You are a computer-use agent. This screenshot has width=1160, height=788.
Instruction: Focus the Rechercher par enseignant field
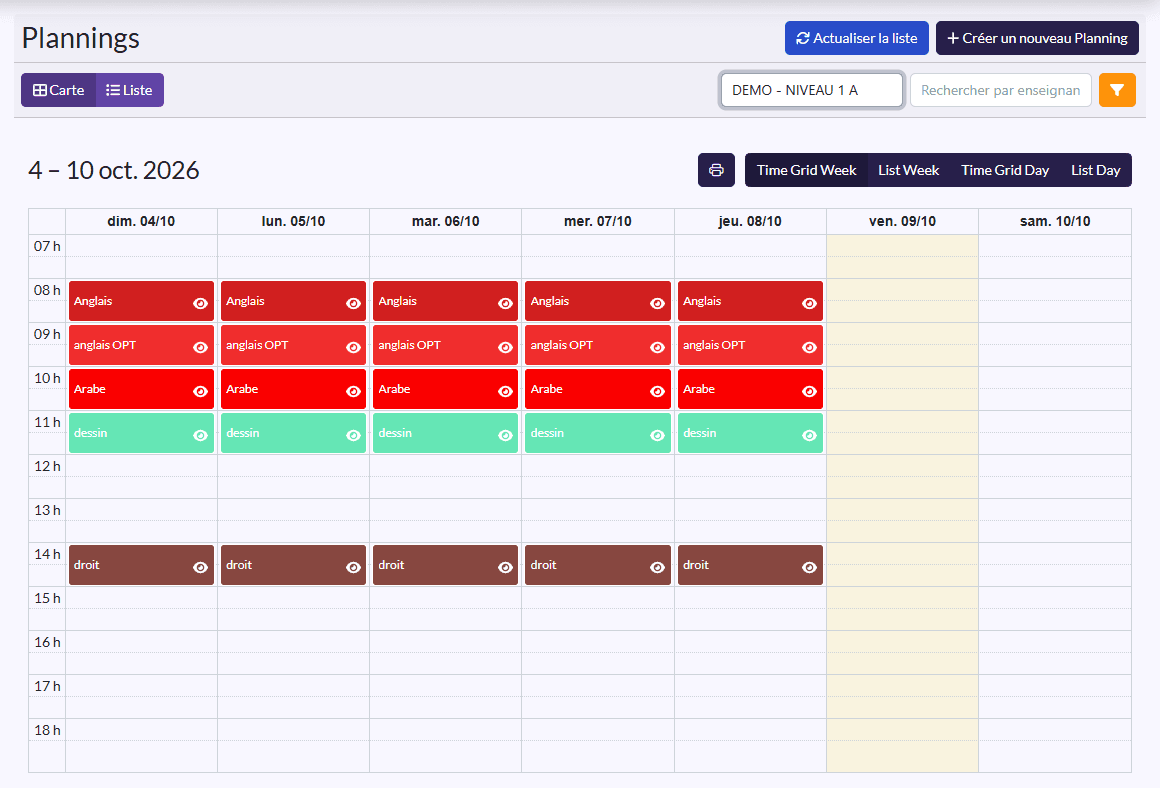tap(1000, 90)
